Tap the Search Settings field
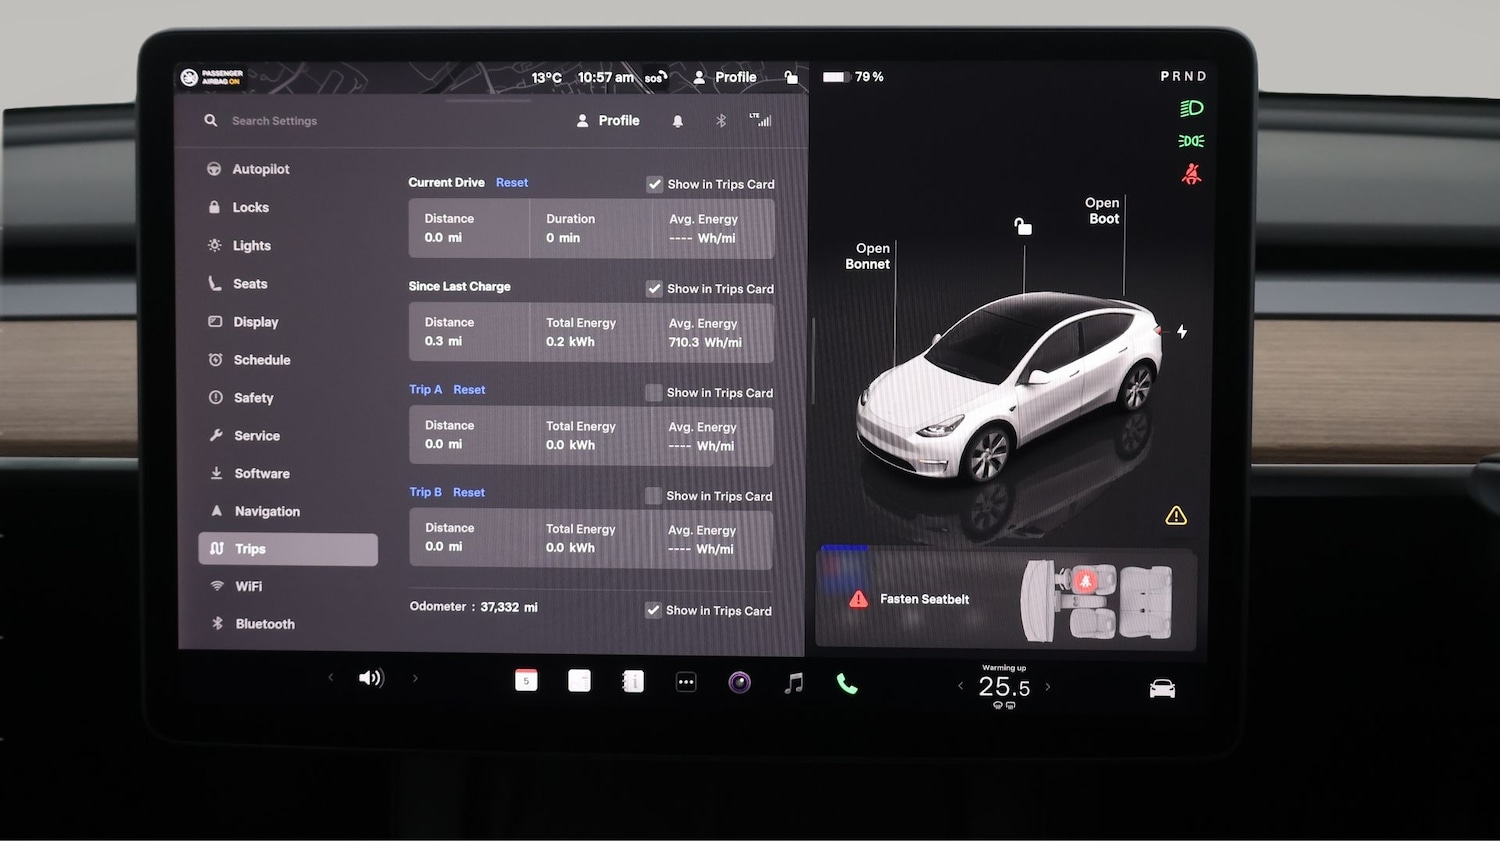Image resolution: width=1500 pixels, height=841 pixels. [x=274, y=120]
